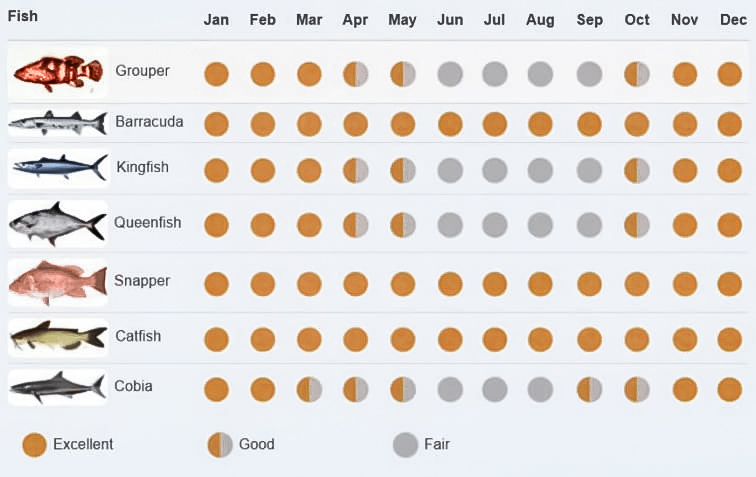756x477 pixels.
Task: Click Kingfish's July gray dot
Action: pyautogui.click(x=495, y=170)
